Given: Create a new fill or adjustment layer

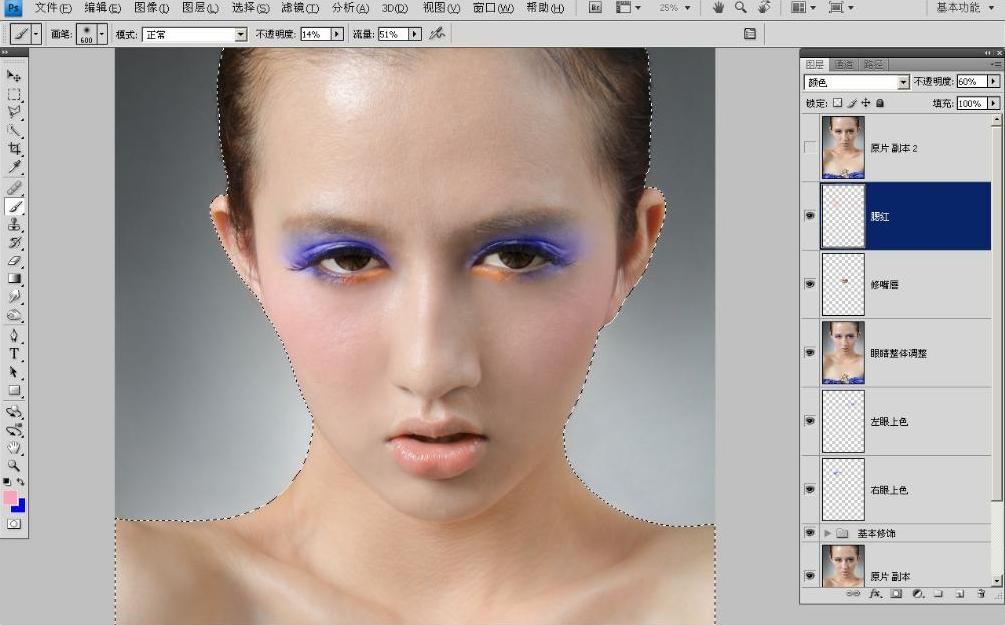Looking at the screenshot, I should [917, 594].
